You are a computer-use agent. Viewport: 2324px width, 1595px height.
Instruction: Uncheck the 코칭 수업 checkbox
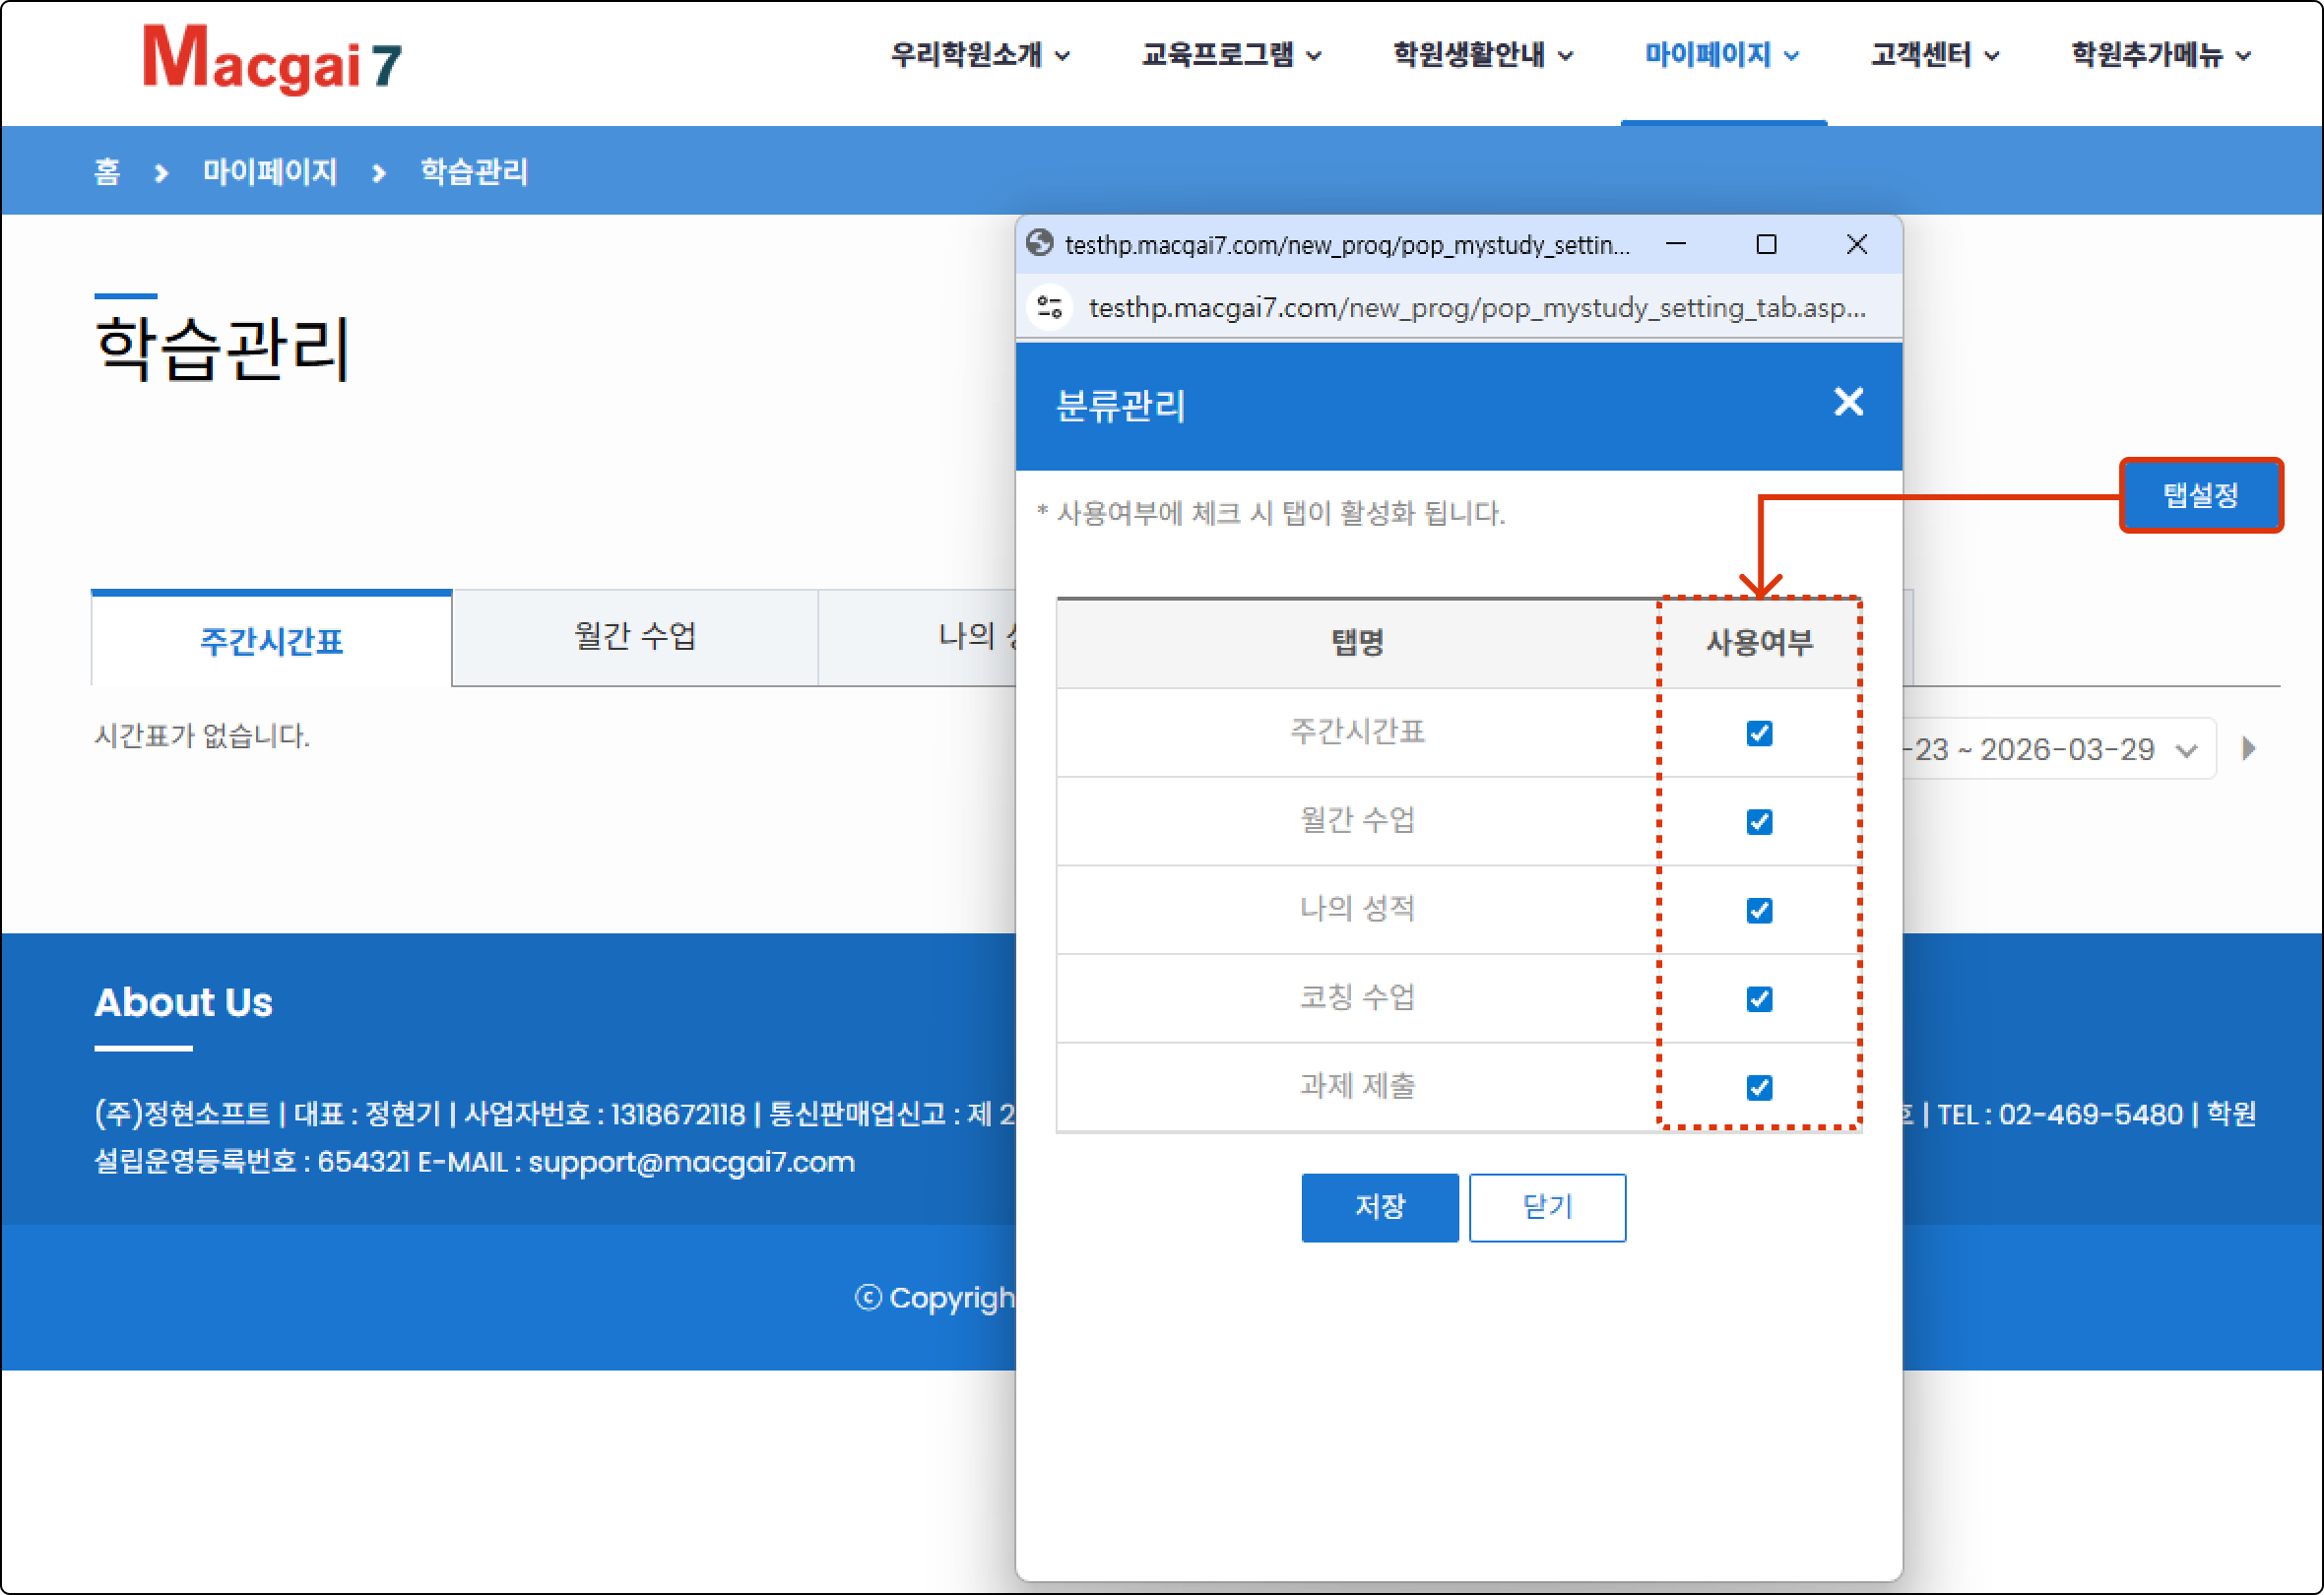1759,999
